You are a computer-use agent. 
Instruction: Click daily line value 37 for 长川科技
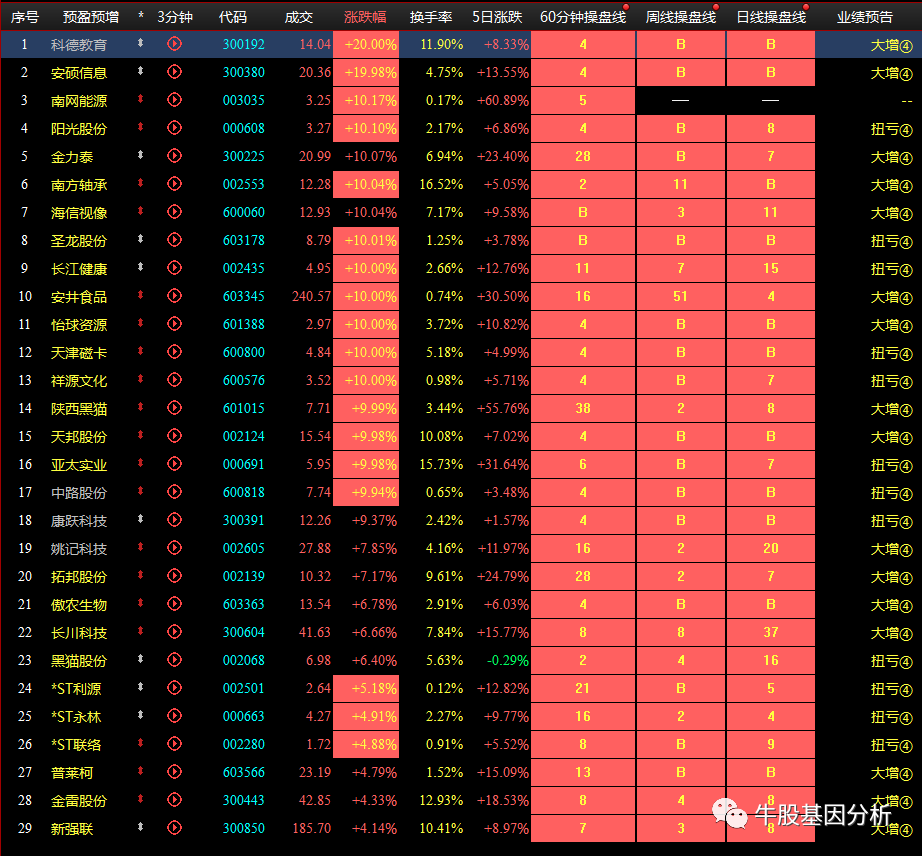point(771,633)
